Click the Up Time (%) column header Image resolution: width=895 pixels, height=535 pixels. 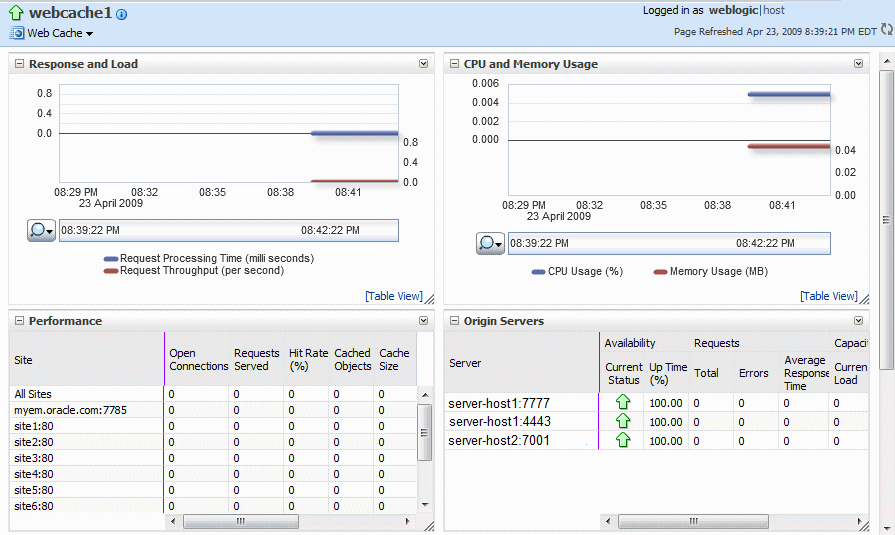(668, 373)
